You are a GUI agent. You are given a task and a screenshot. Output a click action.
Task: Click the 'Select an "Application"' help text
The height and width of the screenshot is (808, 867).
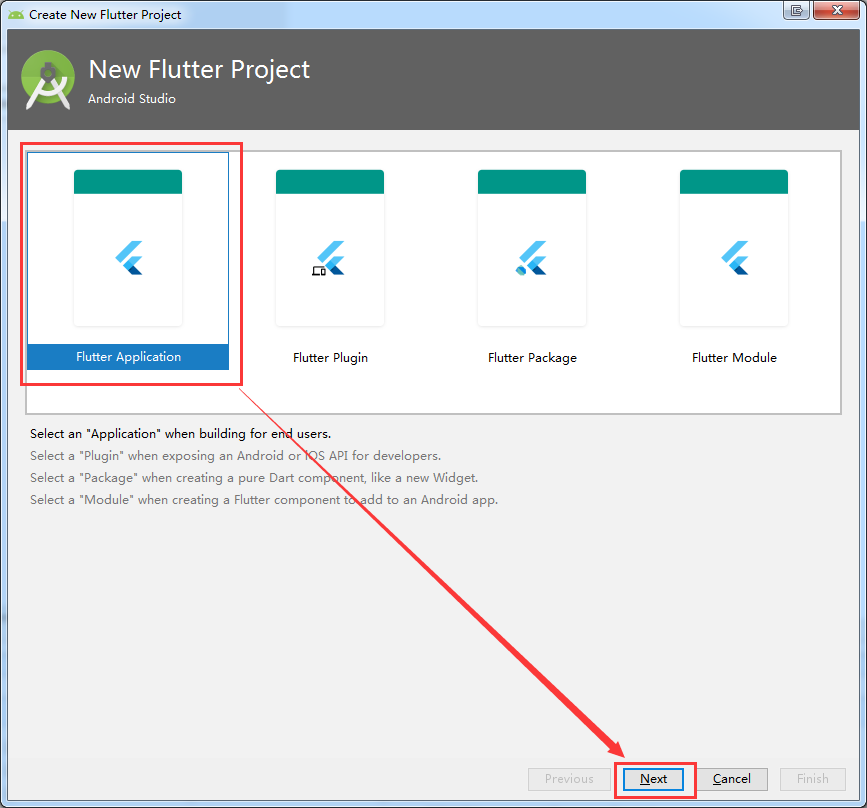180,434
